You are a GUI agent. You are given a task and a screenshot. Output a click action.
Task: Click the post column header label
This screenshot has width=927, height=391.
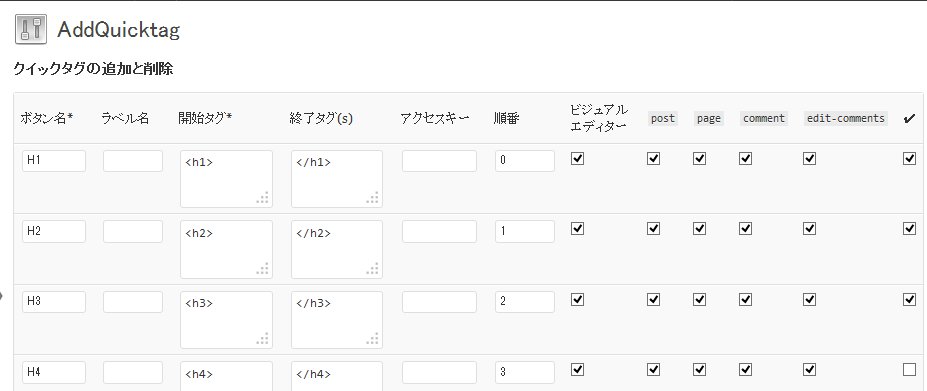click(663, 118)
